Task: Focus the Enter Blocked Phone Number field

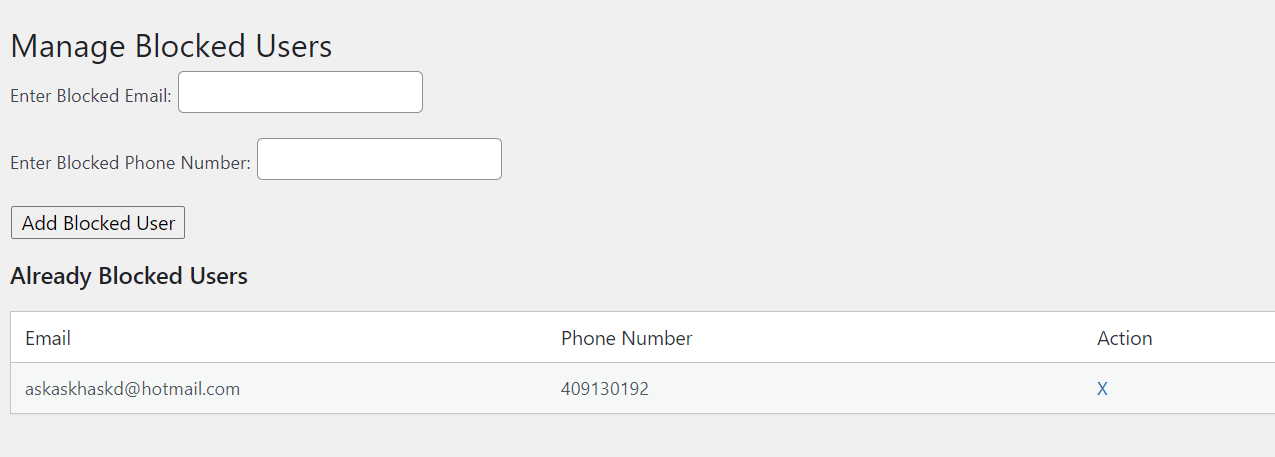Action: point(379,159)
